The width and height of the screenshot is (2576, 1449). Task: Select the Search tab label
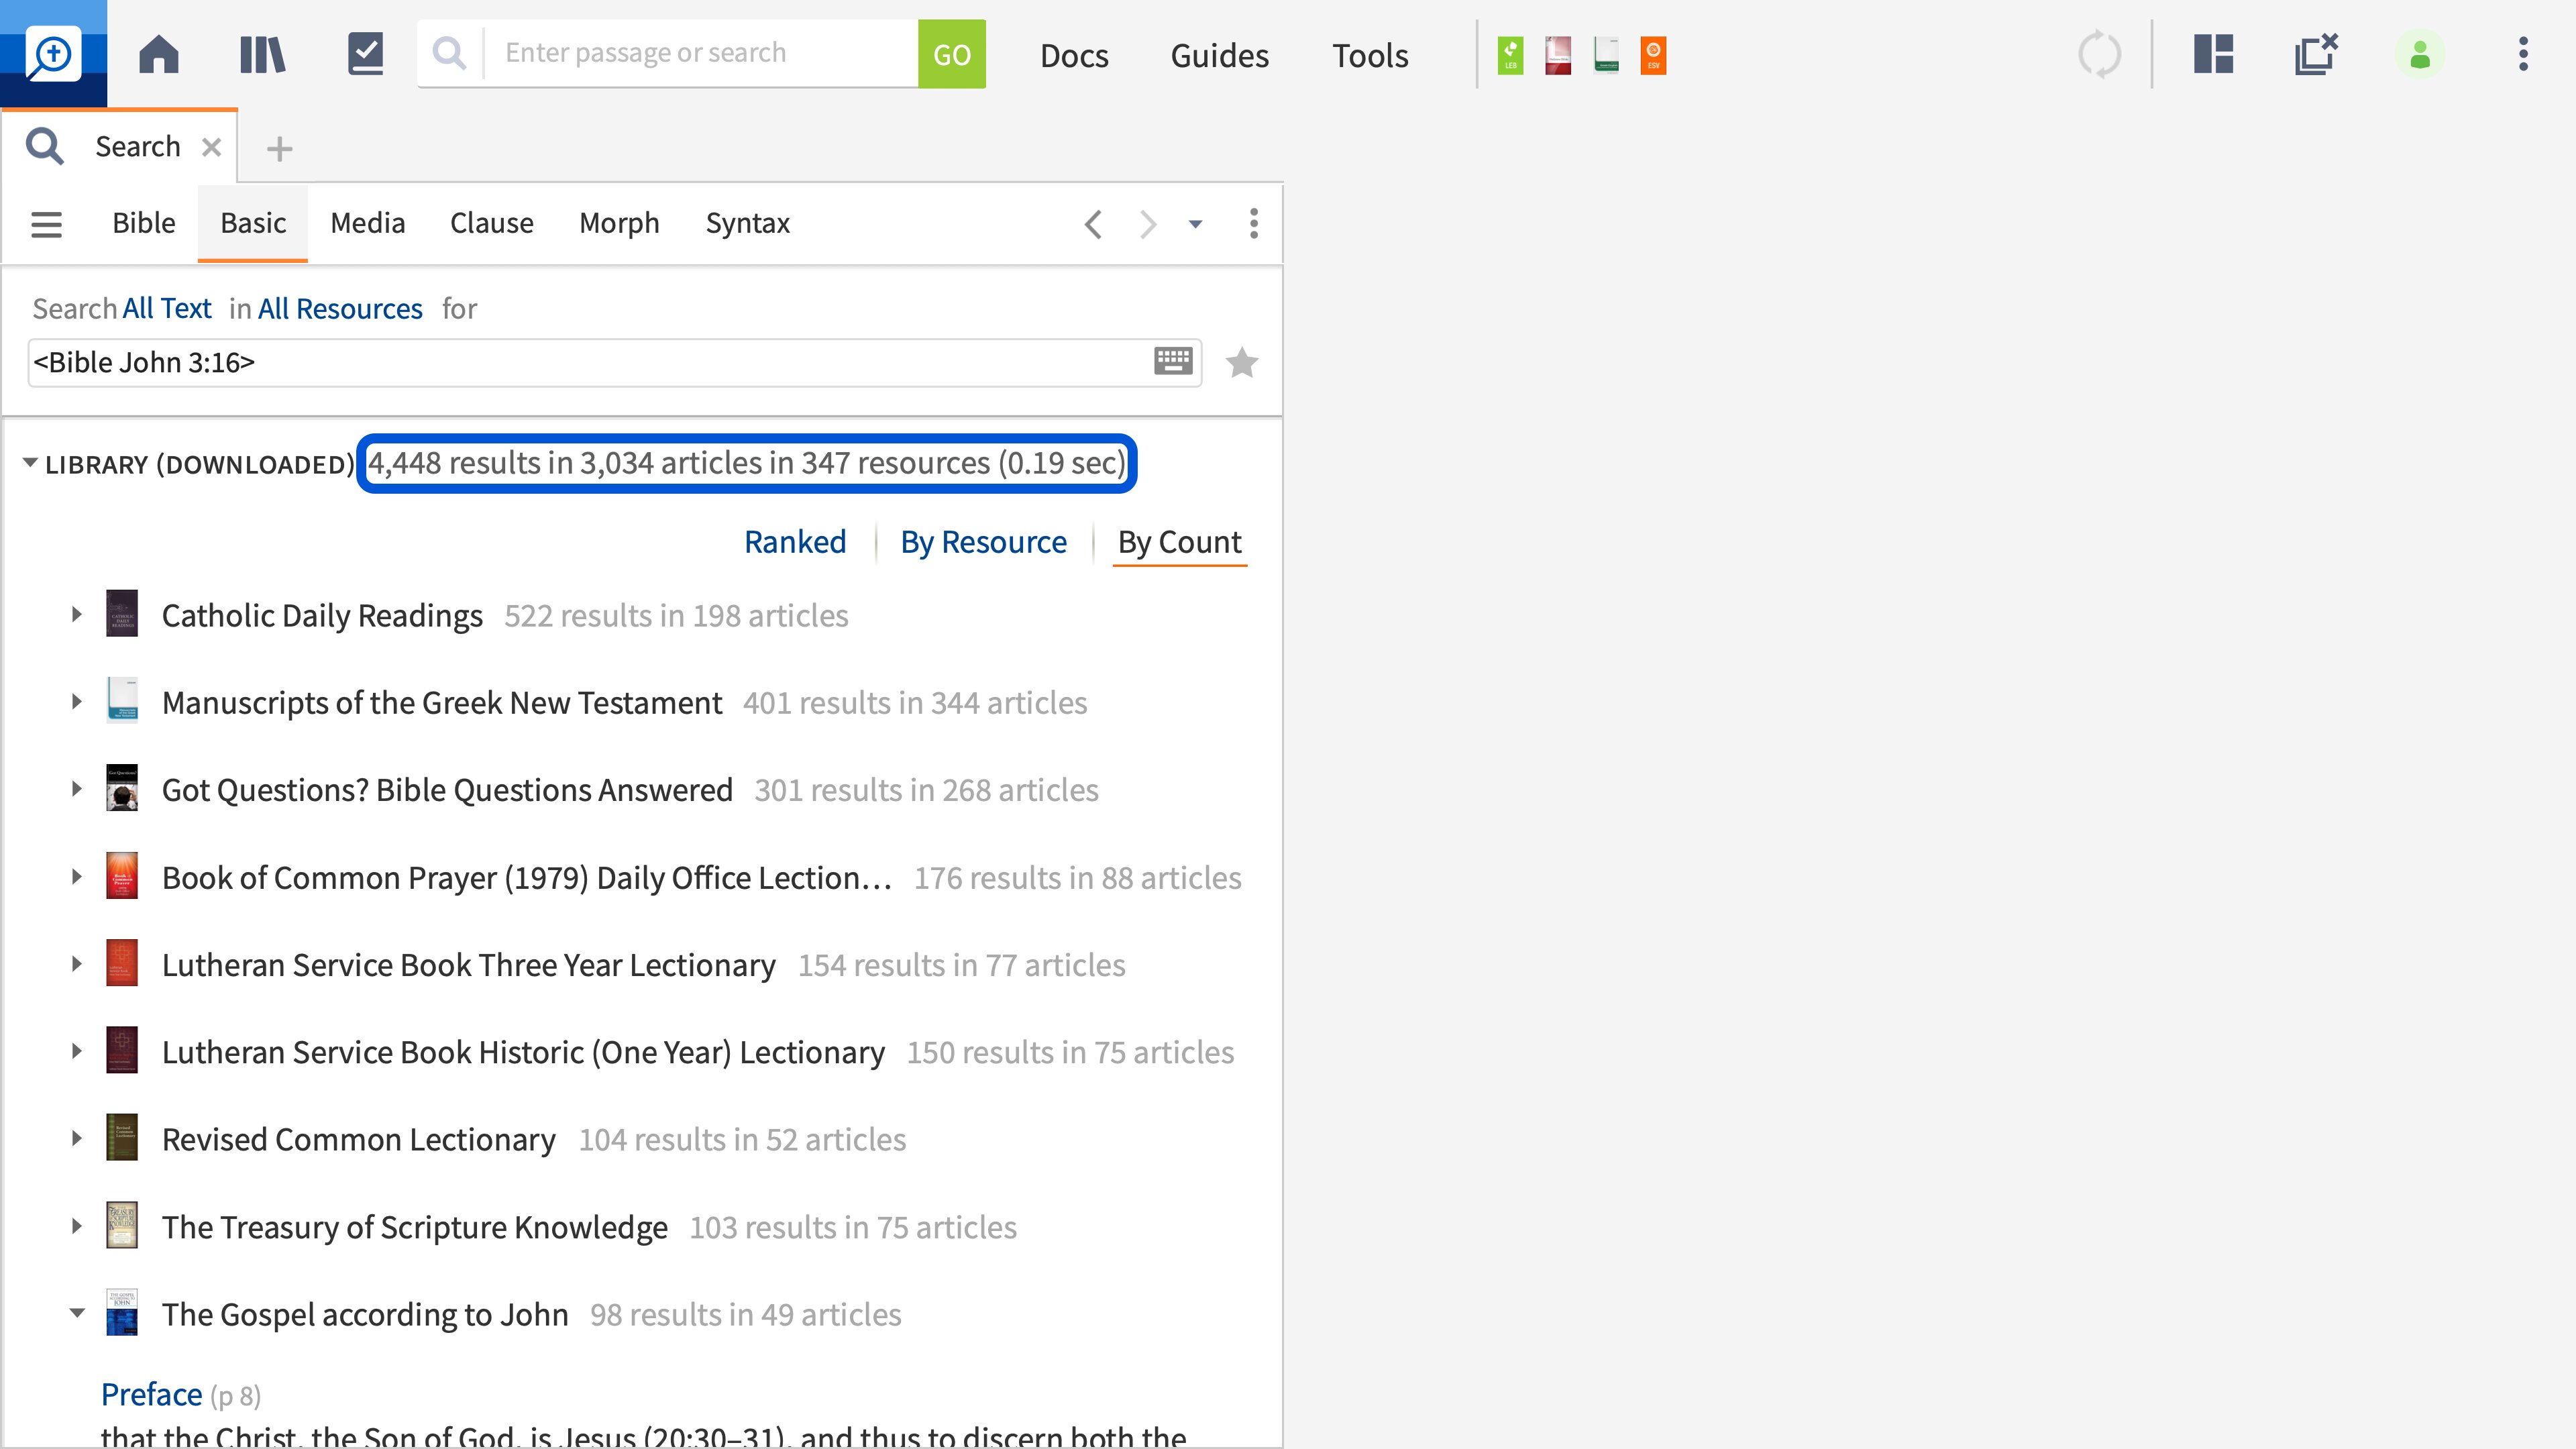(138, 147)
